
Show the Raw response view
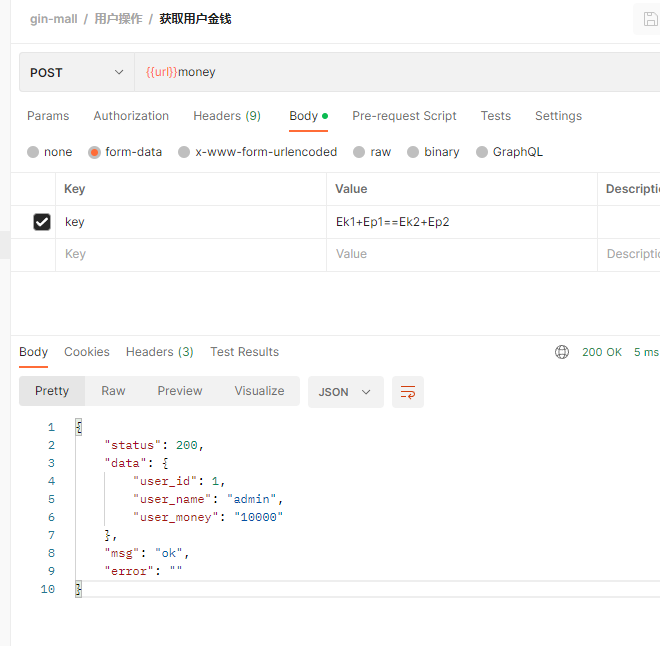coord(113,391)
